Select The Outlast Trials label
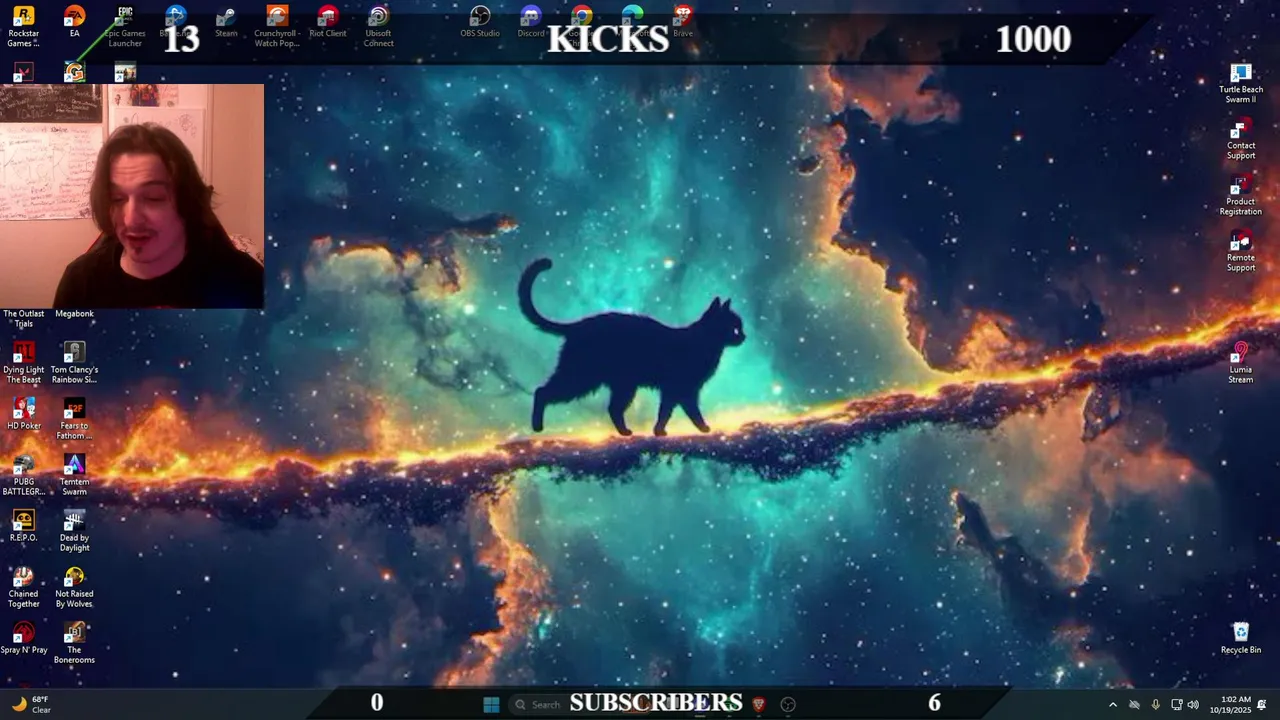1280x720 pixels. click(23, 318)
